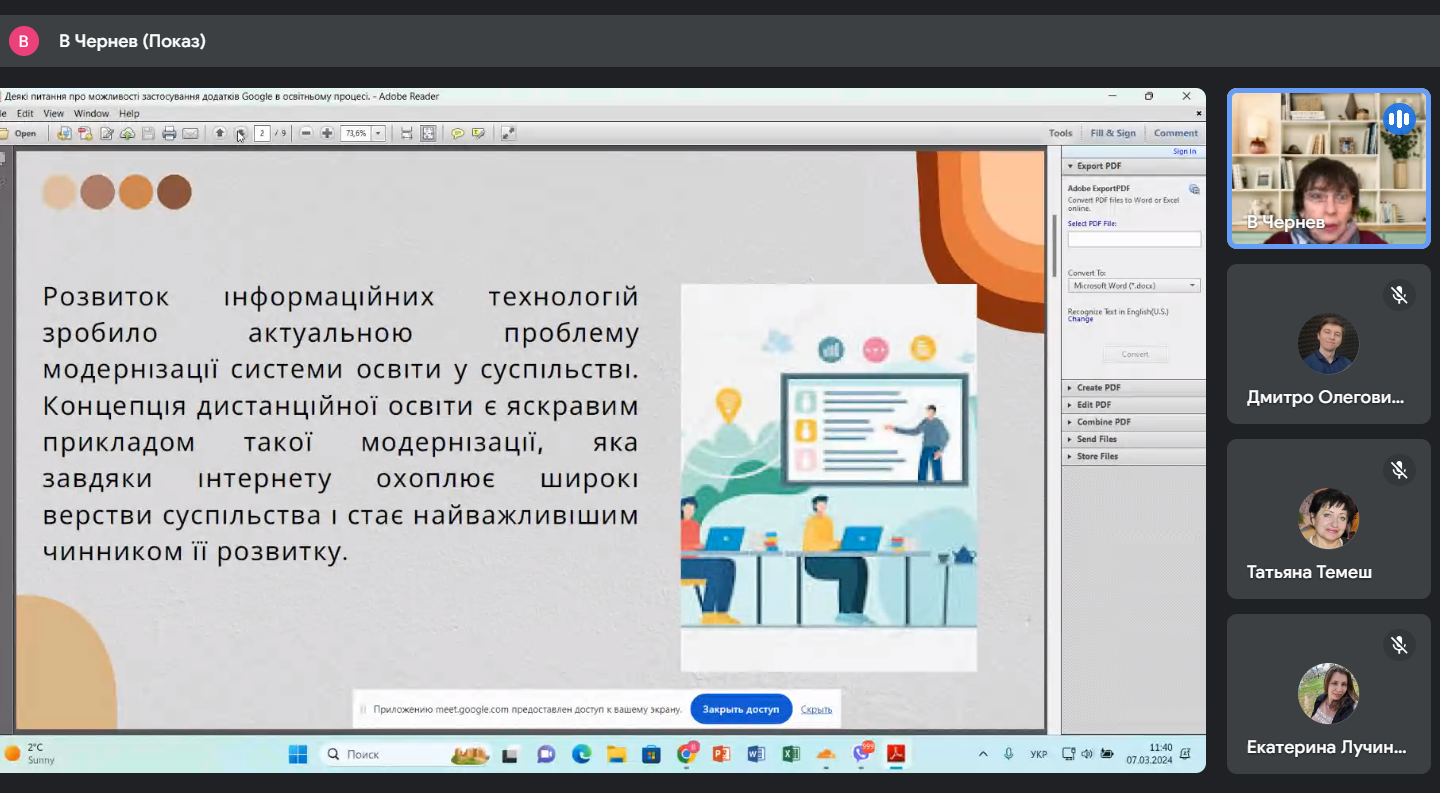Viewport: 1440px width, 793px height.
Task: Click the zoom out minus button
Action: click(306, 133)
